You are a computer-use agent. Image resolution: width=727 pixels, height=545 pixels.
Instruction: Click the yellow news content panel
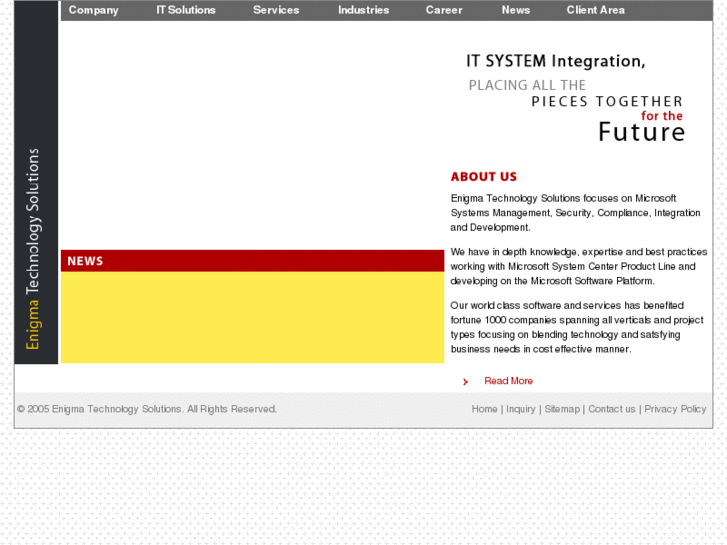point(252,317)
